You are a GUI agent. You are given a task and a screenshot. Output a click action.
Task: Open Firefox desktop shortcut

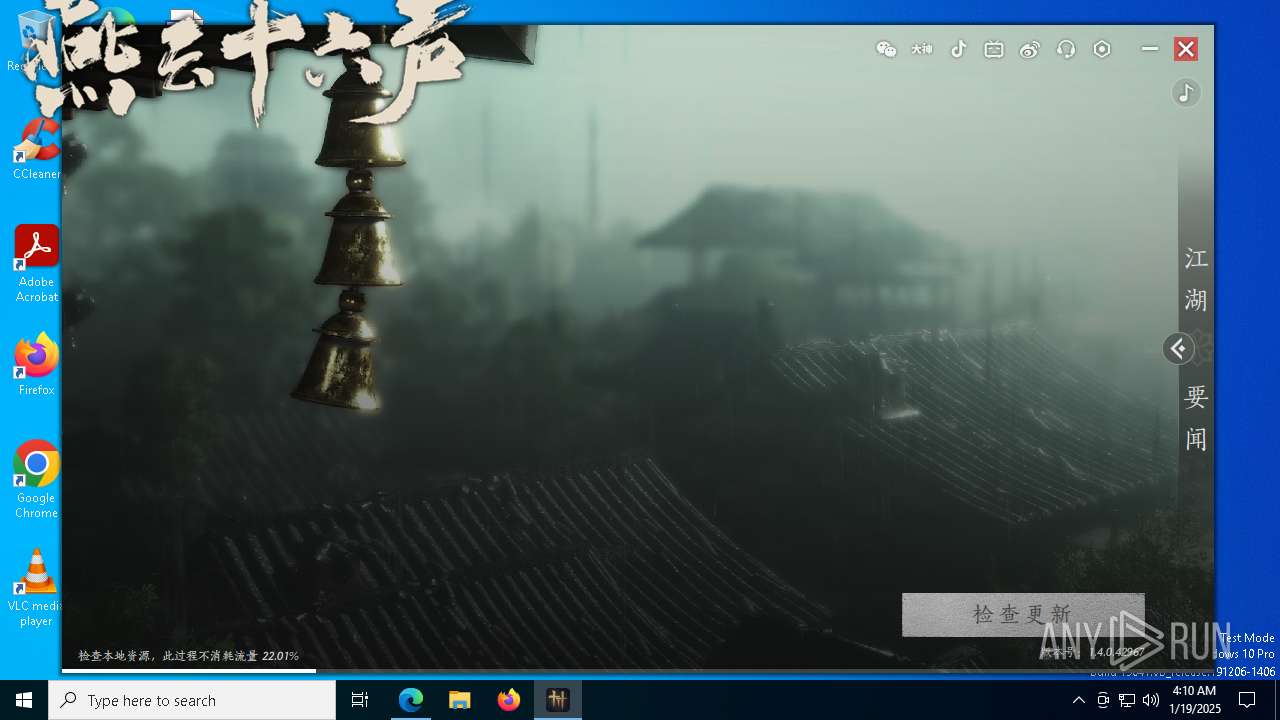pos(37,365)
